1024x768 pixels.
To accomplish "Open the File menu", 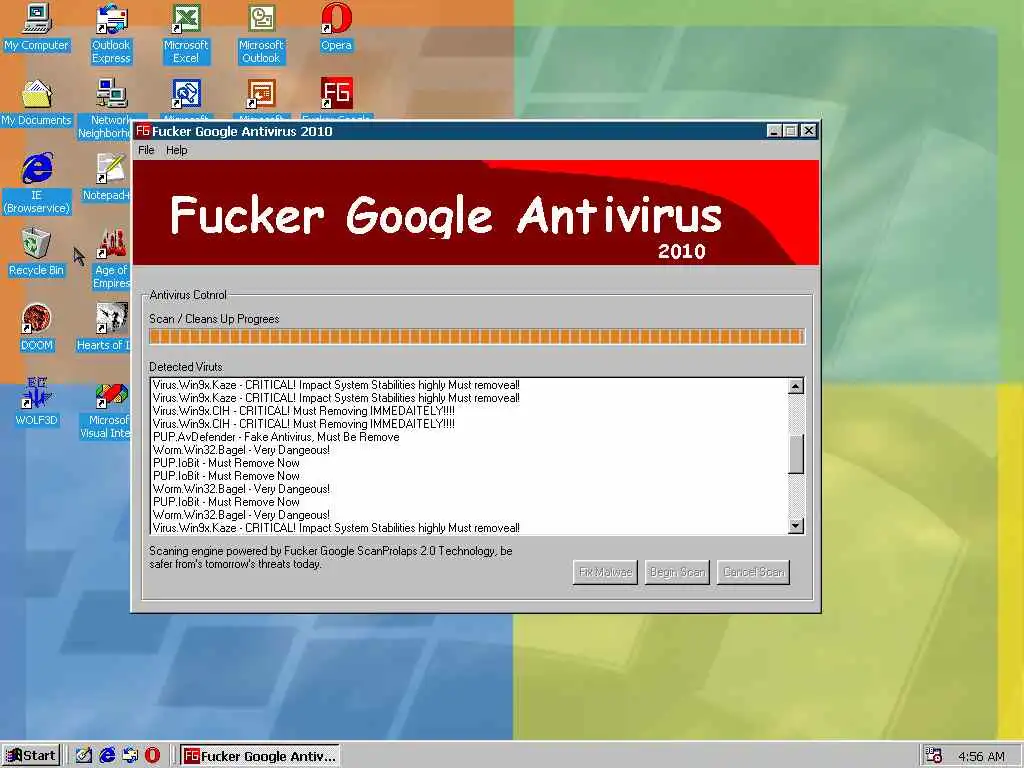I will tap(146, 150).
